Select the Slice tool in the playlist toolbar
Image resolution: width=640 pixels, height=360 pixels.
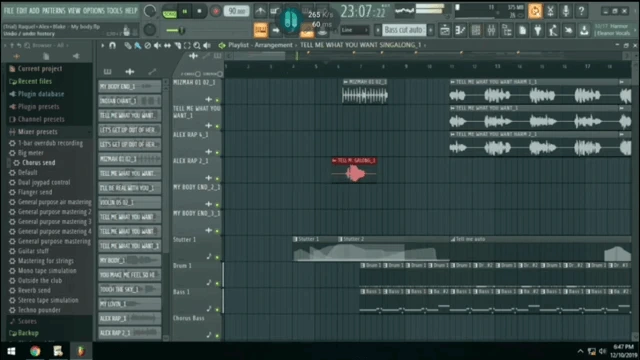177,45
